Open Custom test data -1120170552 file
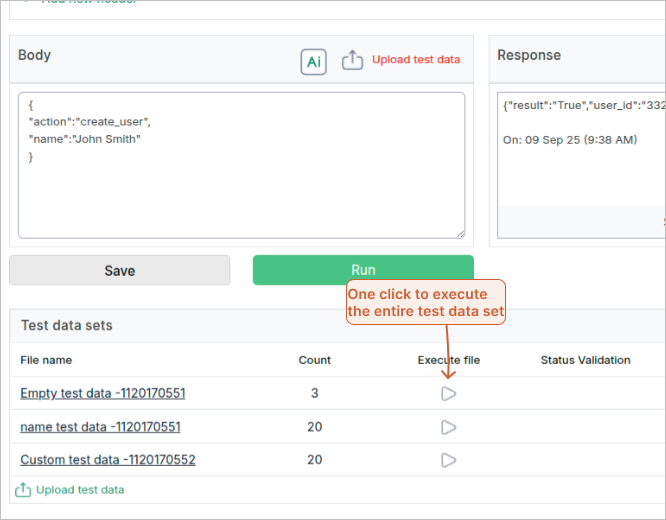 pos(108,460)
